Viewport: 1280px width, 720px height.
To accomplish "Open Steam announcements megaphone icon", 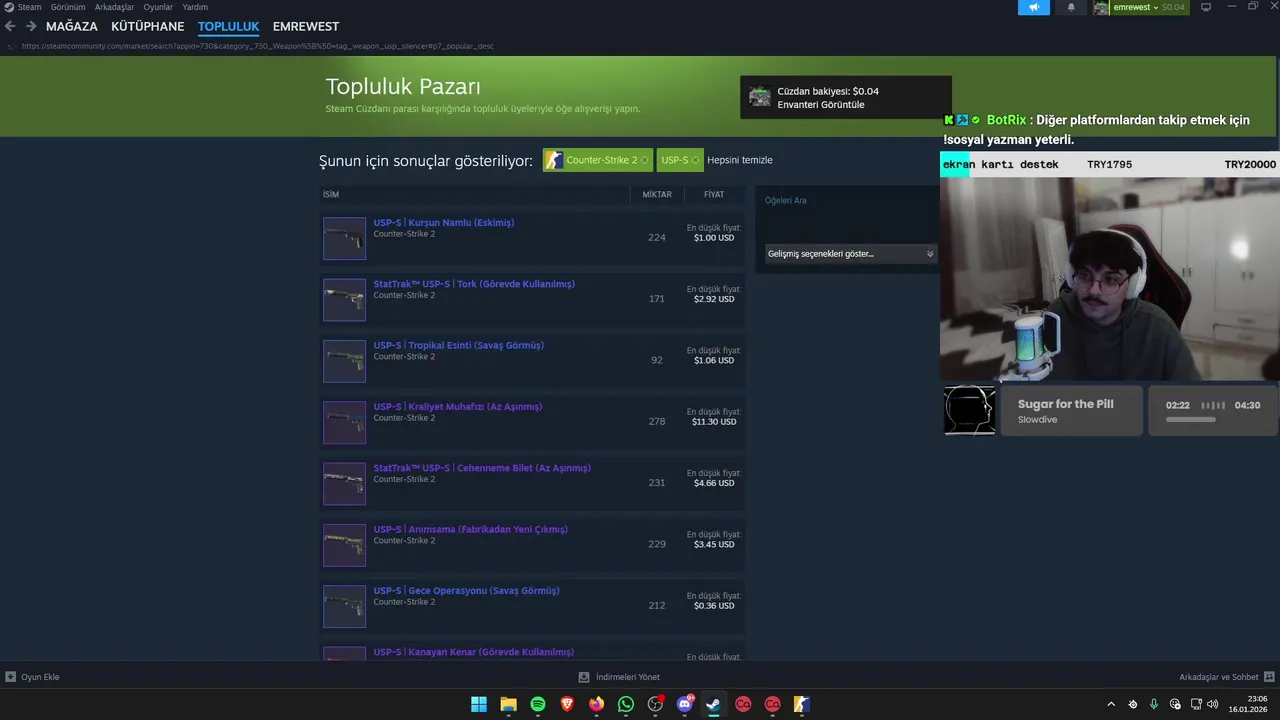I will (x=1034, y=7).
